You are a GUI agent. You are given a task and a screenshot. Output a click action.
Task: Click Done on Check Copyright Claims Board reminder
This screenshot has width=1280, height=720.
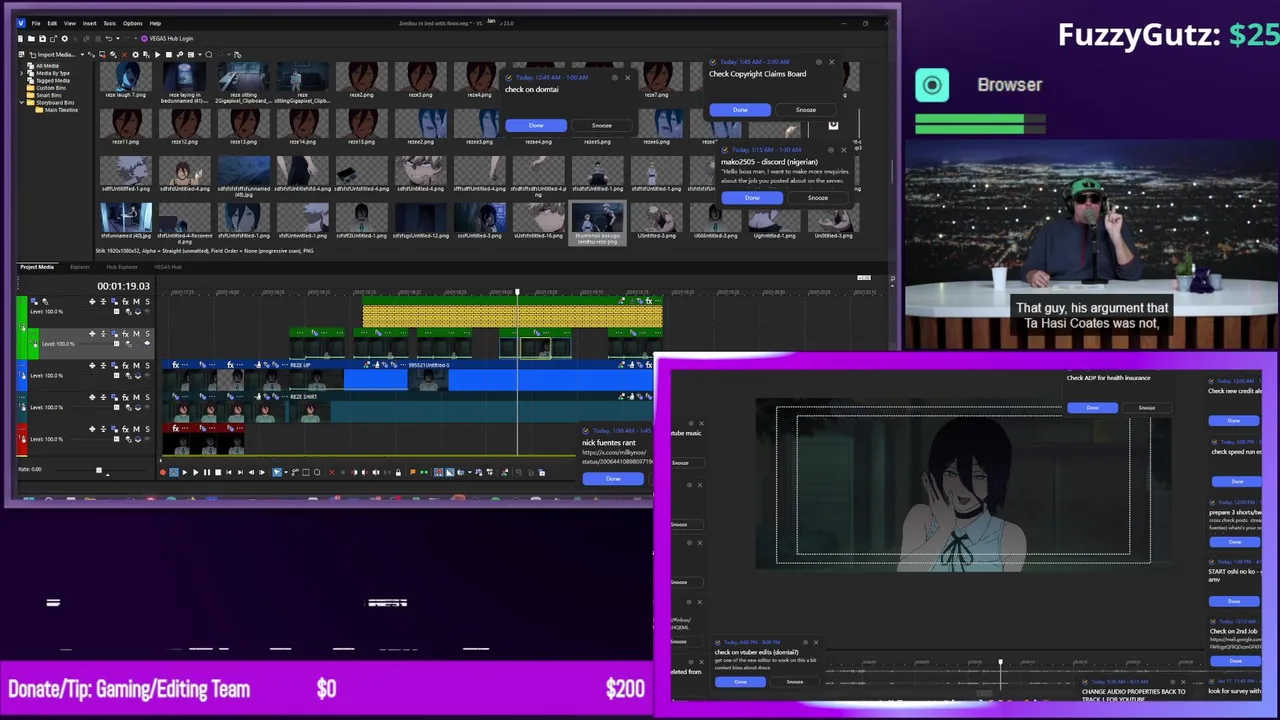point(740,110)
